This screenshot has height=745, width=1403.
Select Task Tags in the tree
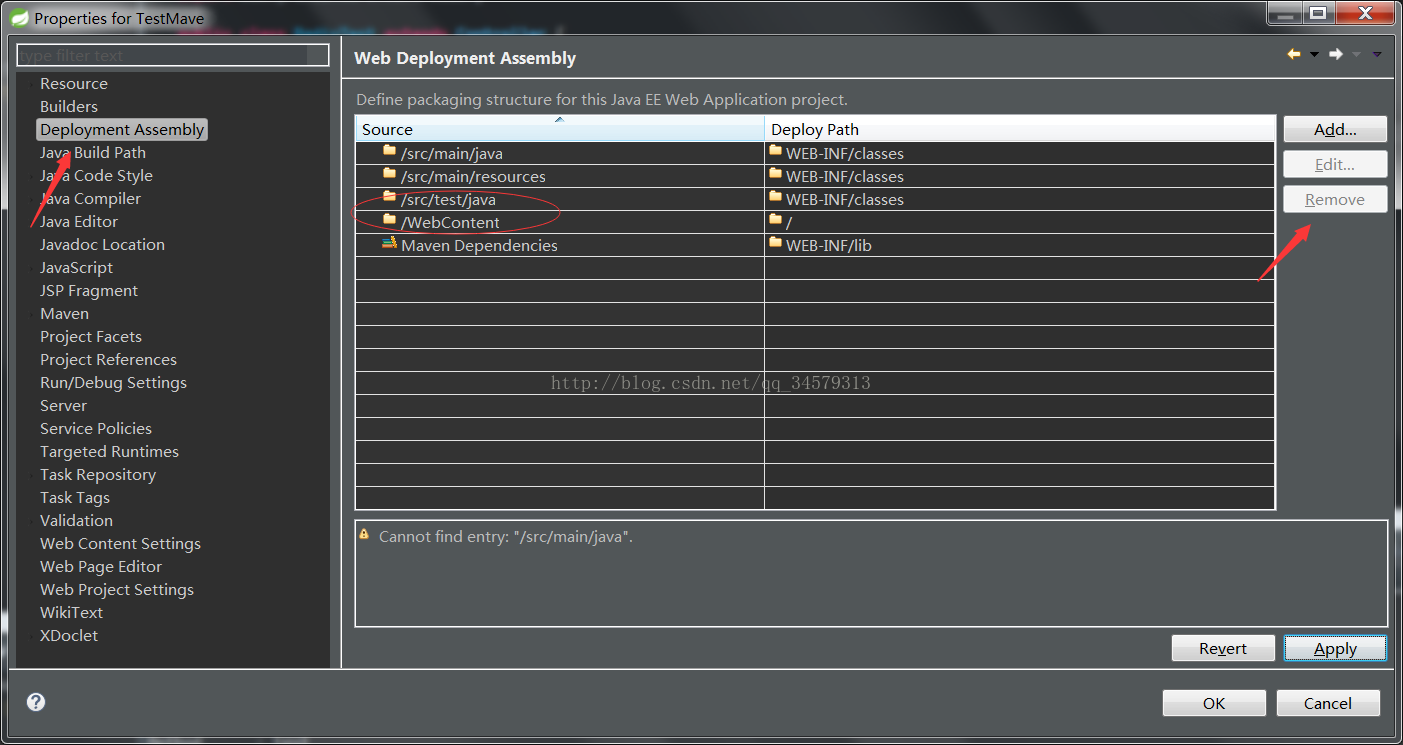(75, 498)
